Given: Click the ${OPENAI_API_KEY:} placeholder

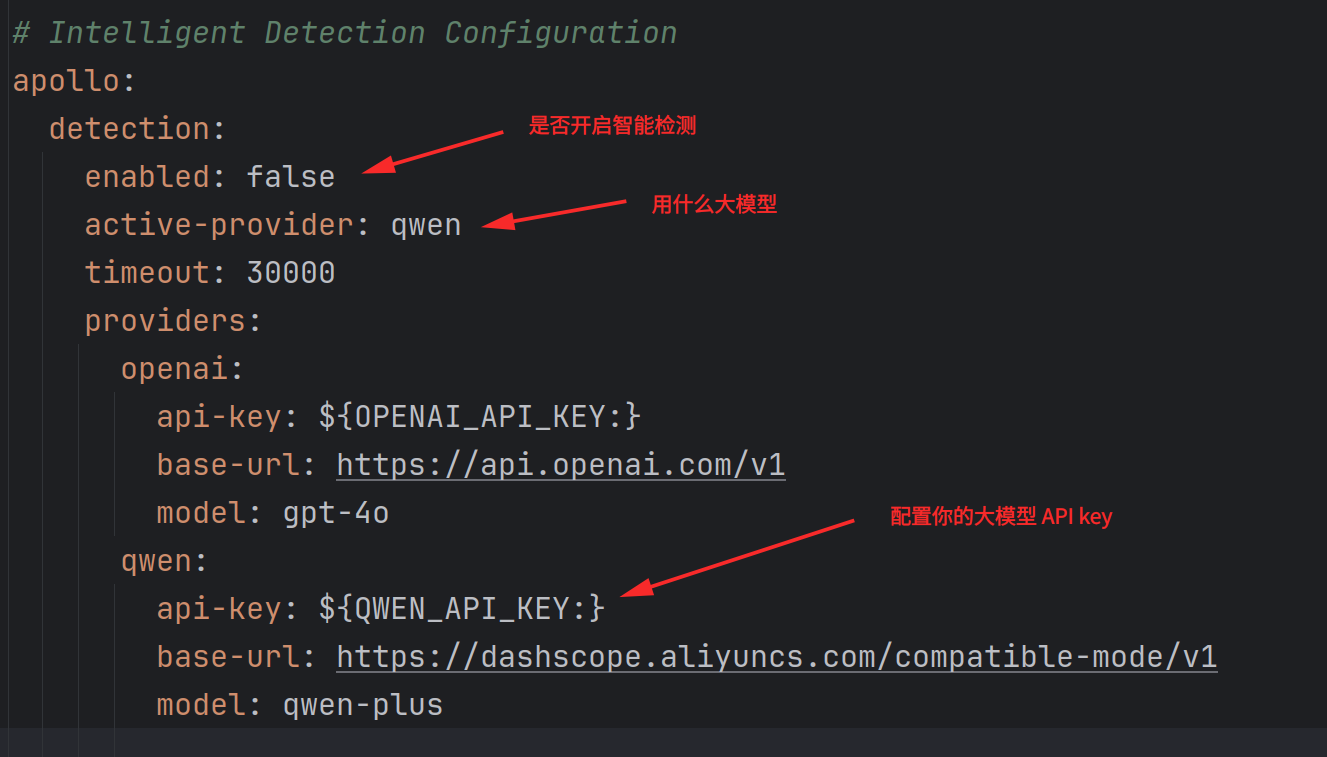Looking at the screenshot, I should pyautogui.click(x=479, y=417).
